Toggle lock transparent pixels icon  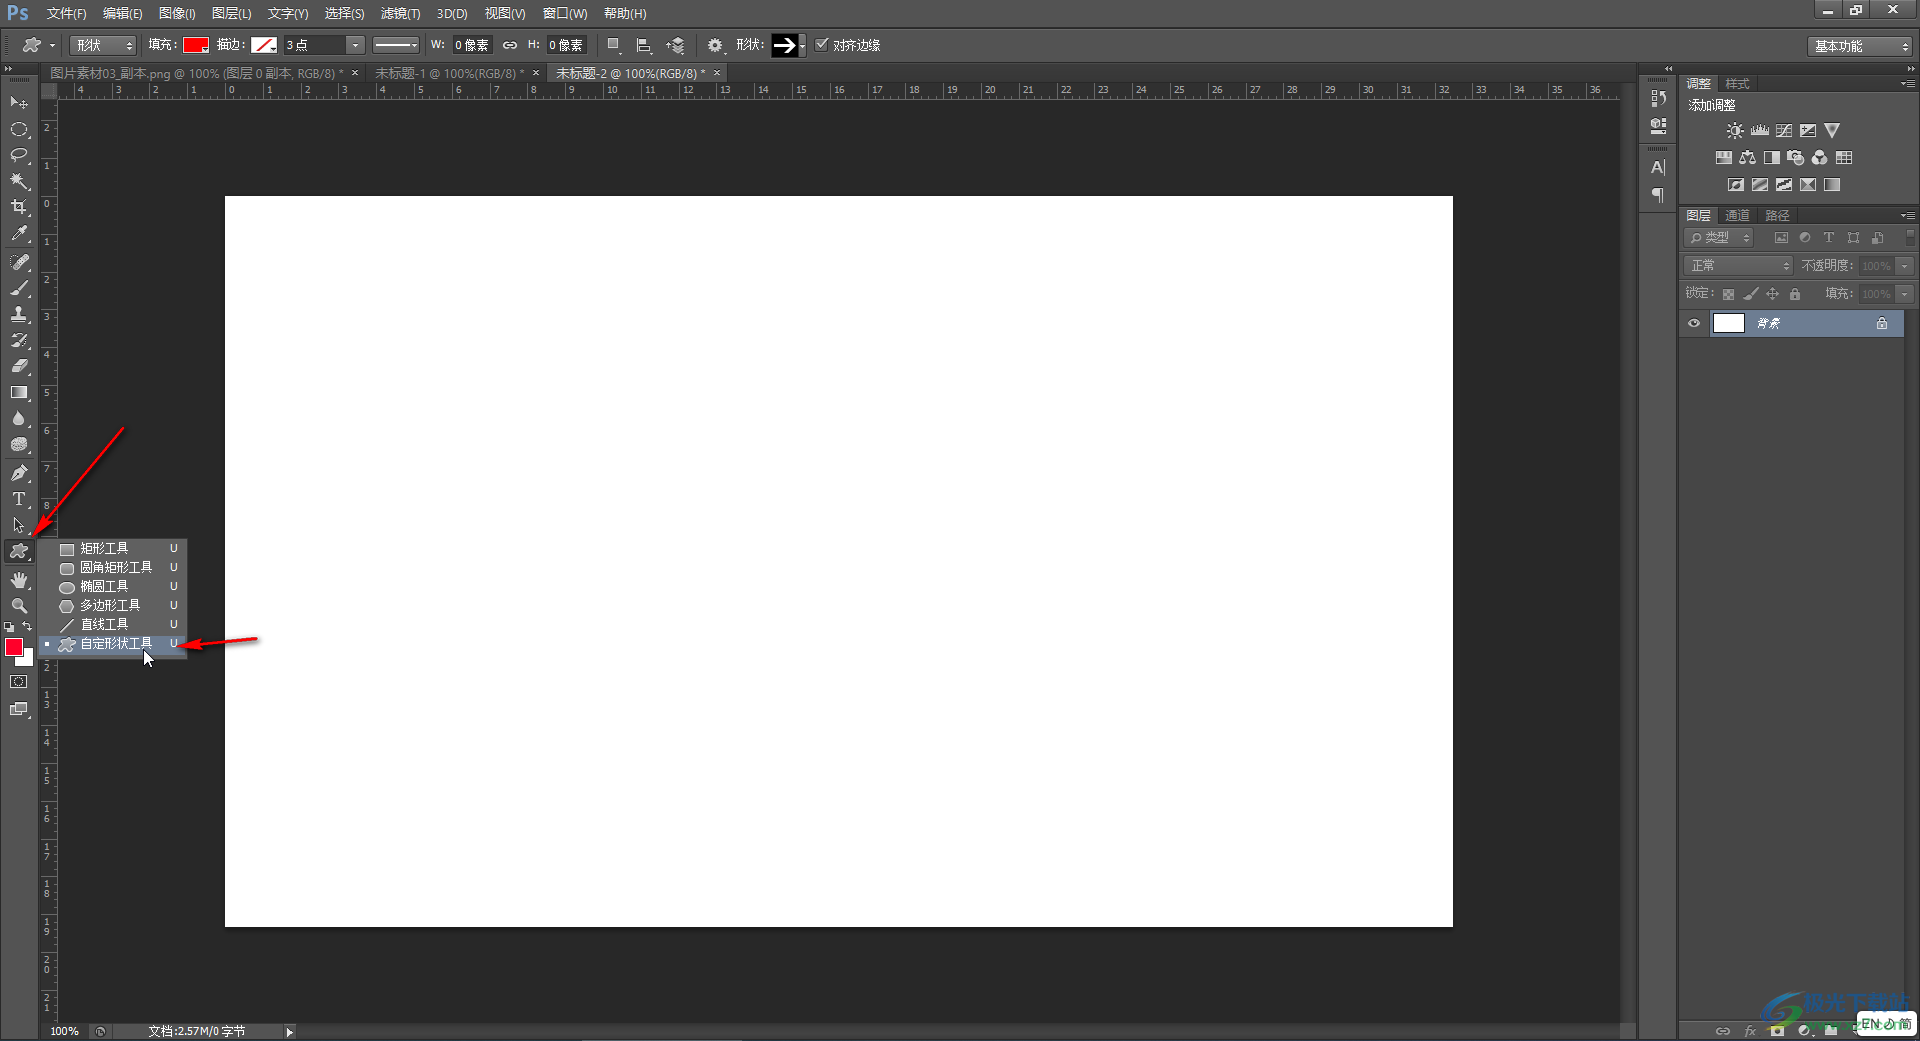(x=1728, y=294)
